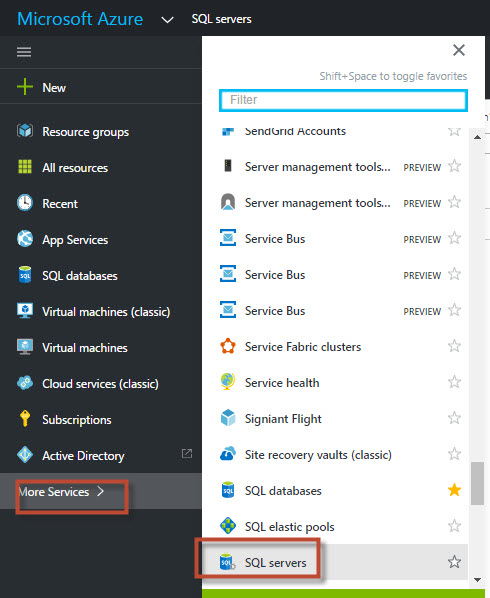Toggle favorite star for SQL servers
The height and width of the screenshot is (598, 490).
click(454, 562)
